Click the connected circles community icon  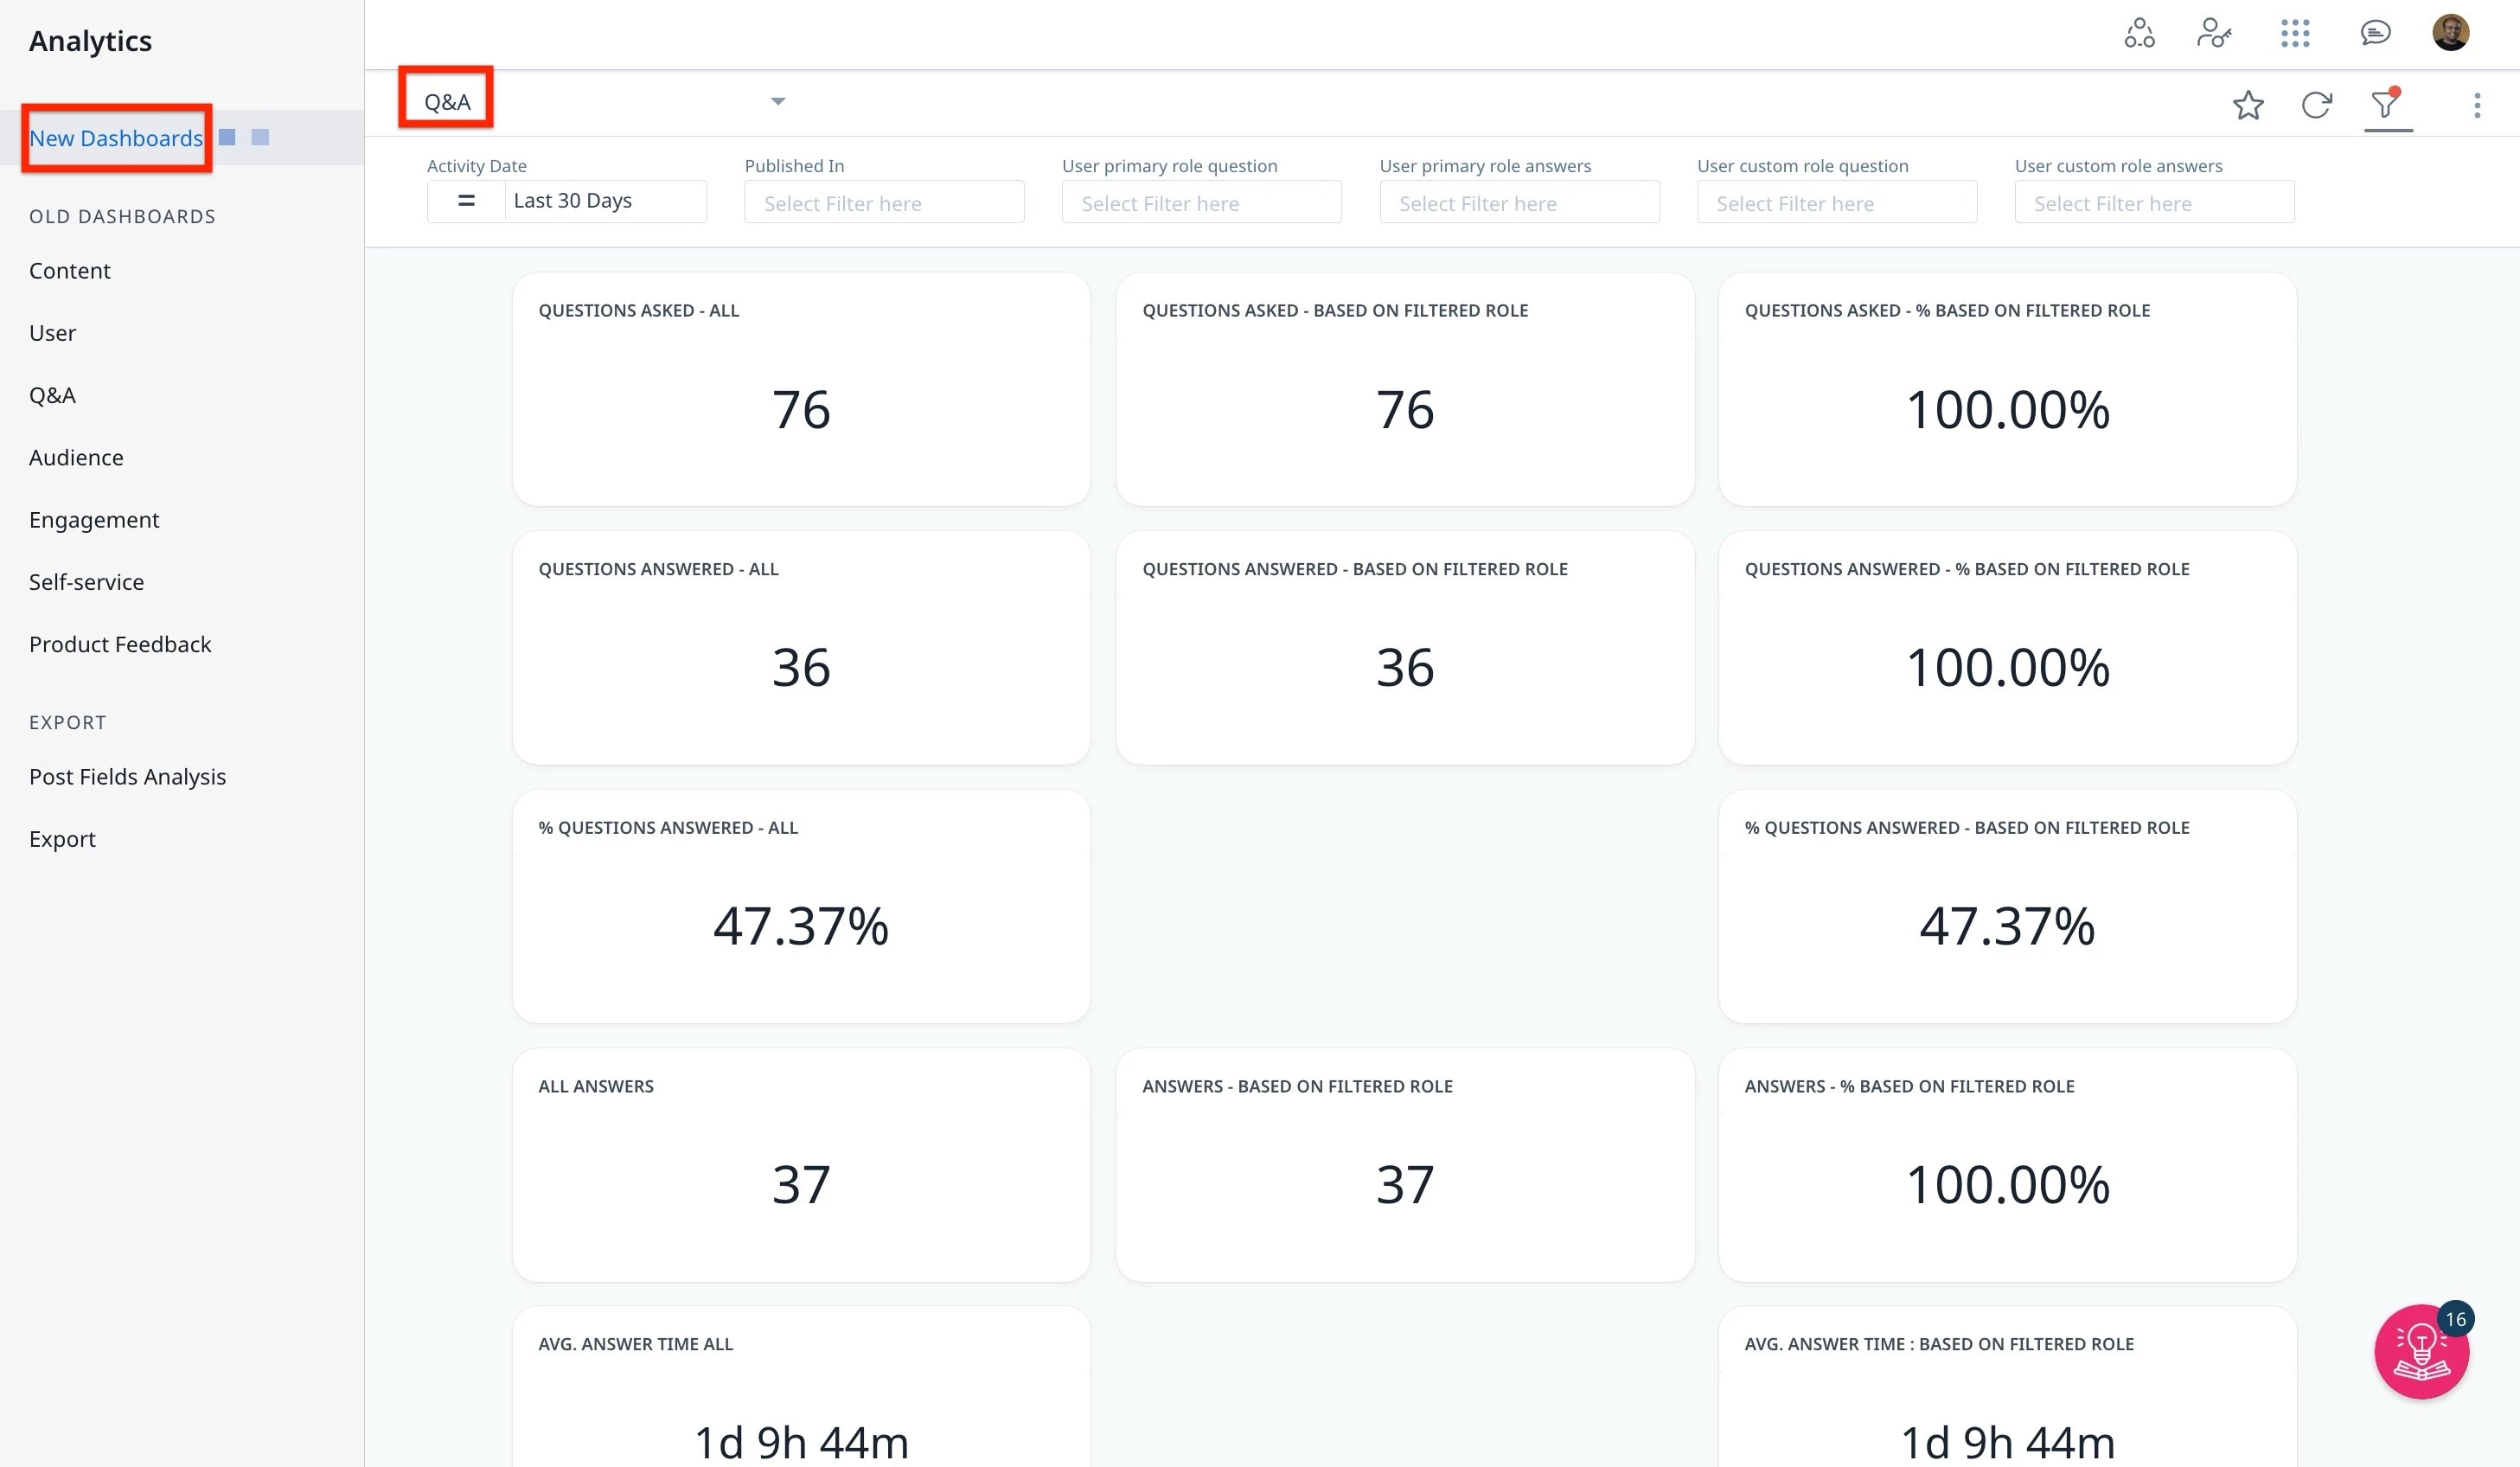pyautogui.click(x=2139, y=33)
